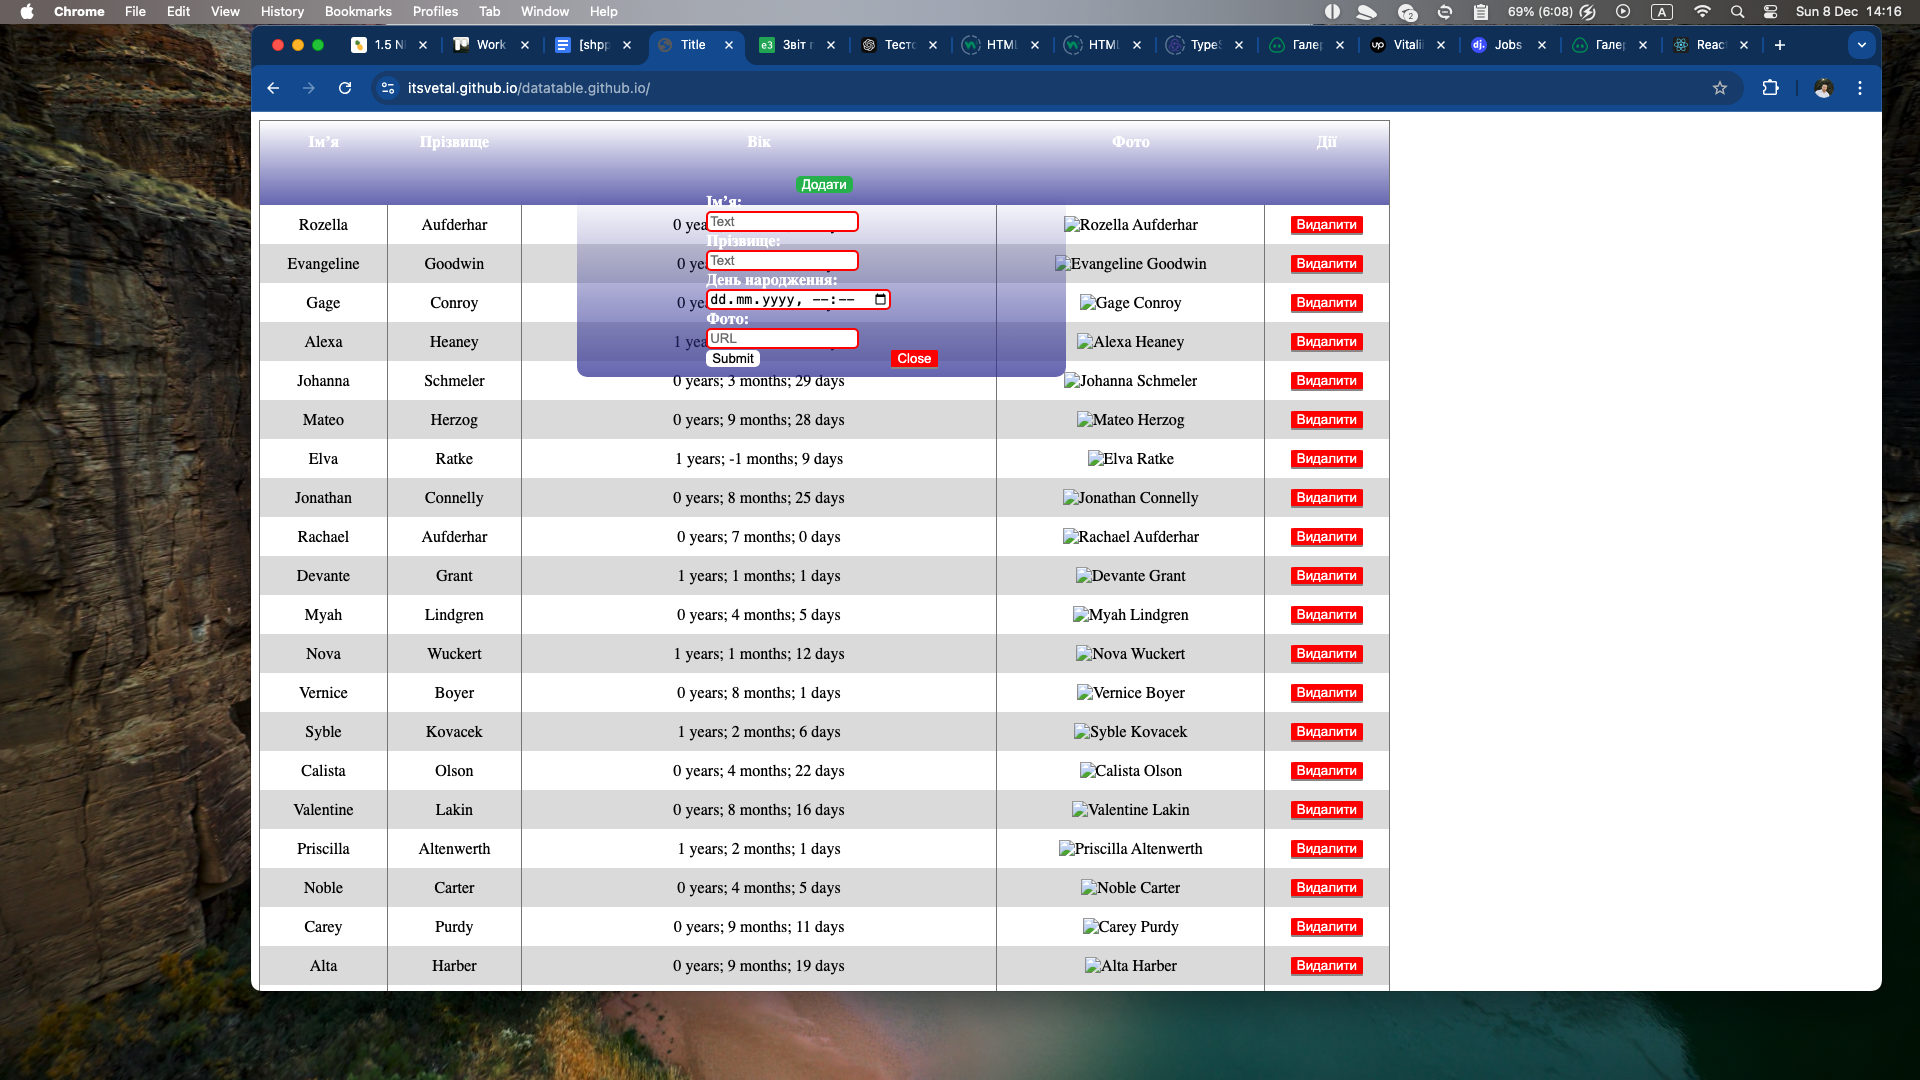Image resolution: width=1920 pixels, height=1080 pixels.
Task: Click the cell reading Altenwerth
Action: [454, 849]
